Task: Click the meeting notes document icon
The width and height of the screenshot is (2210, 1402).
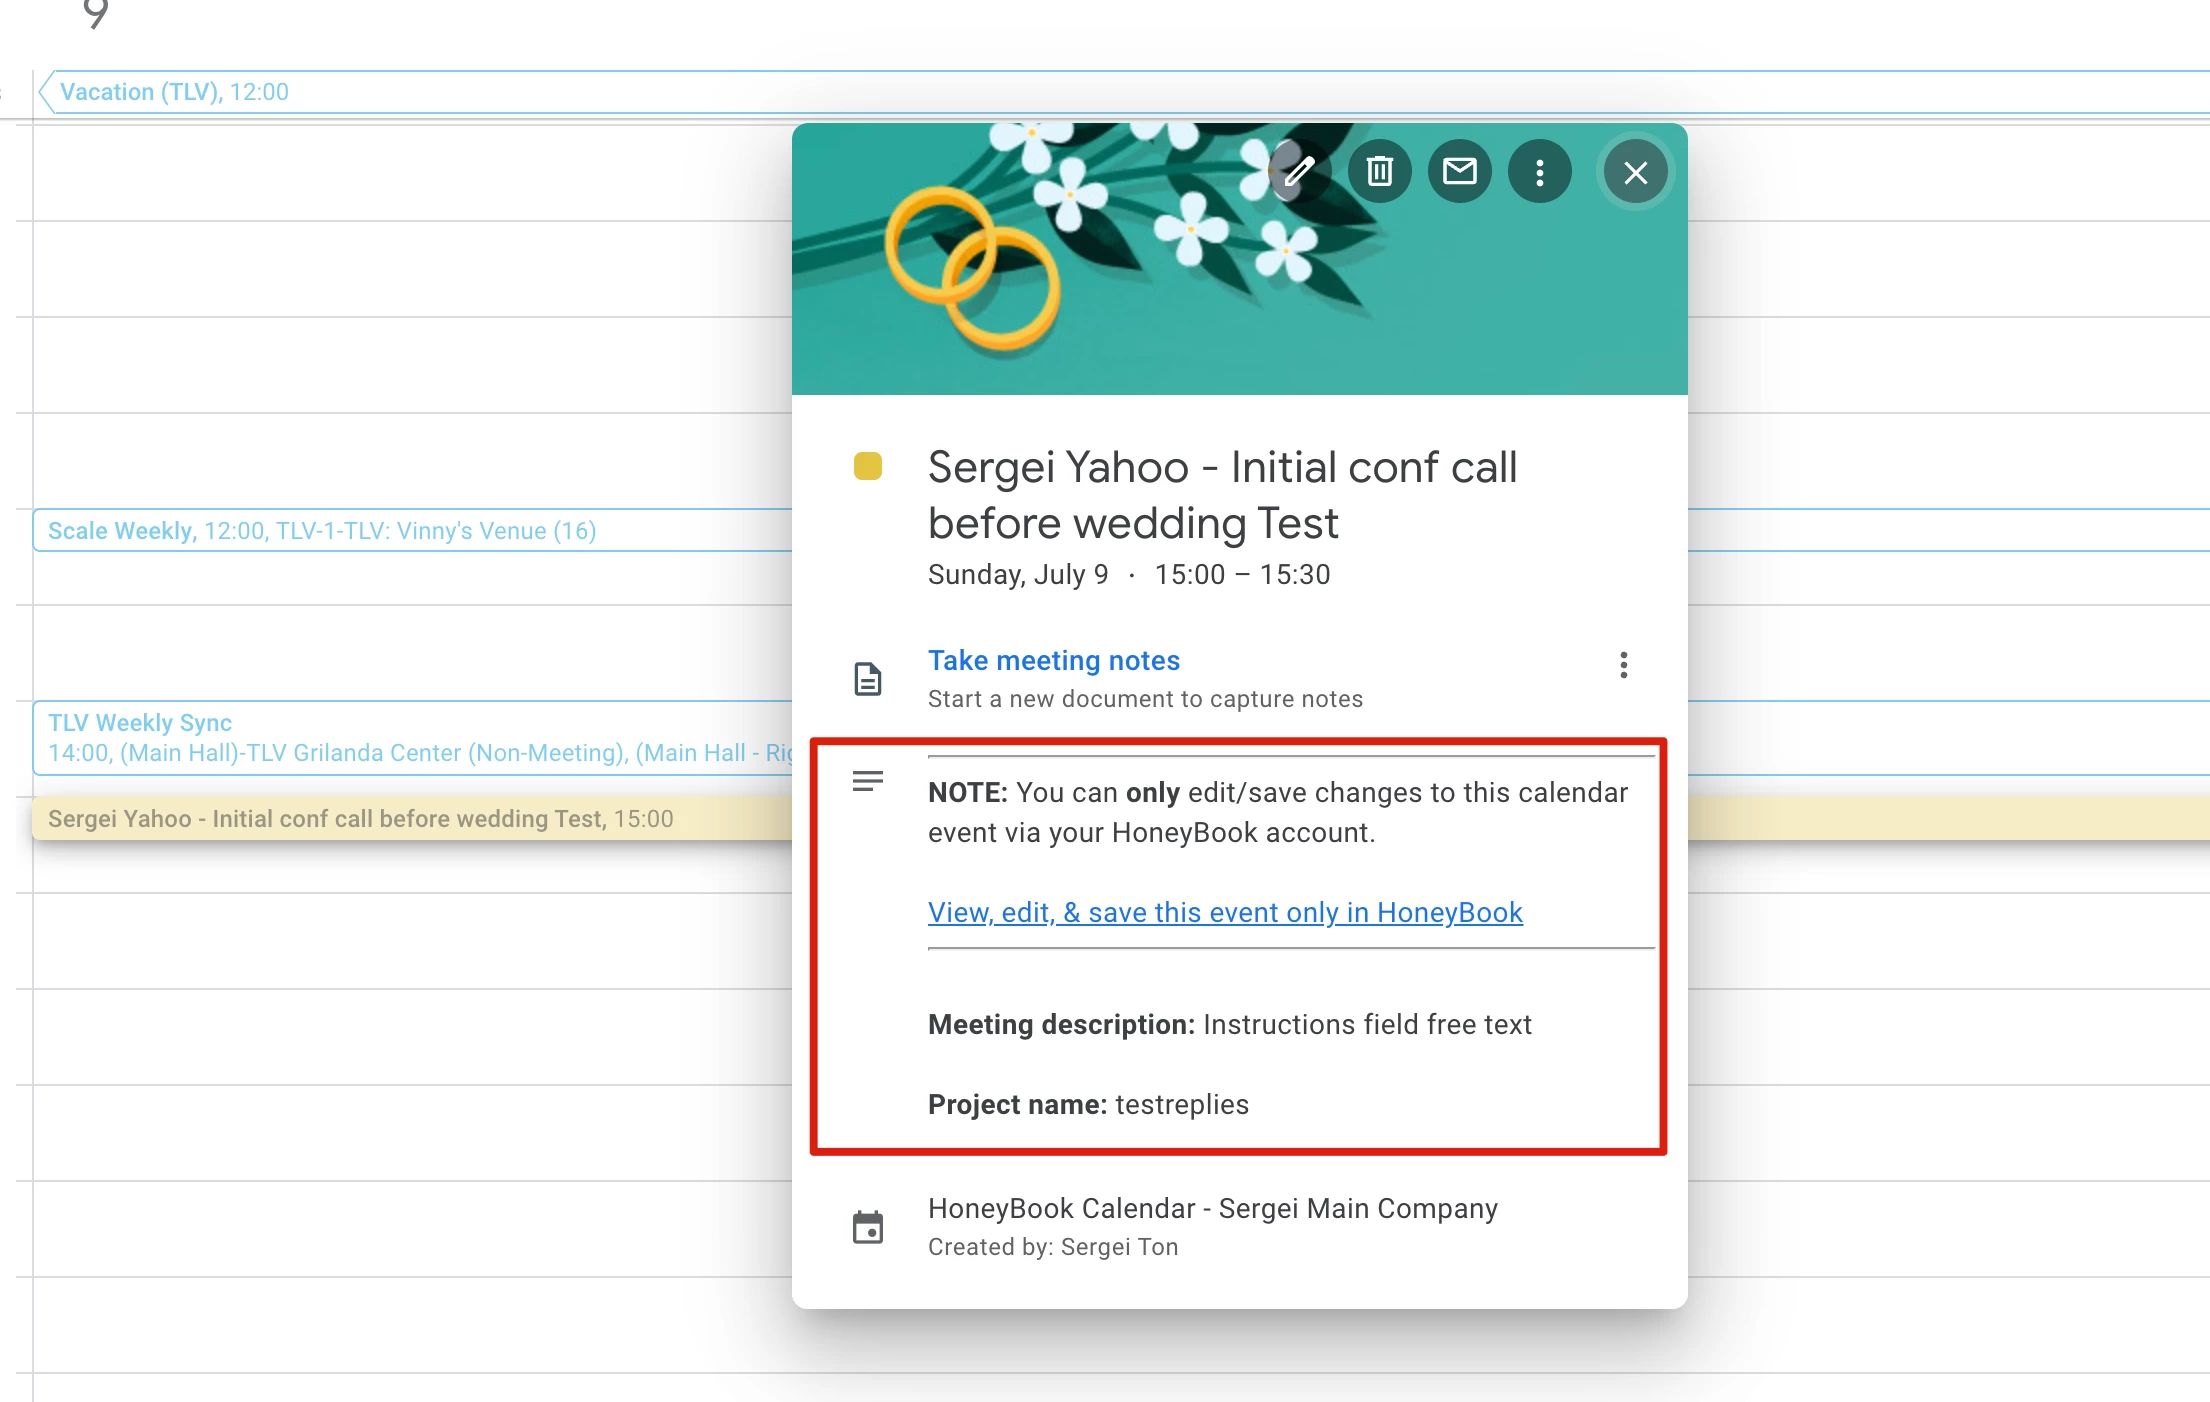Action: pos(867,679)
